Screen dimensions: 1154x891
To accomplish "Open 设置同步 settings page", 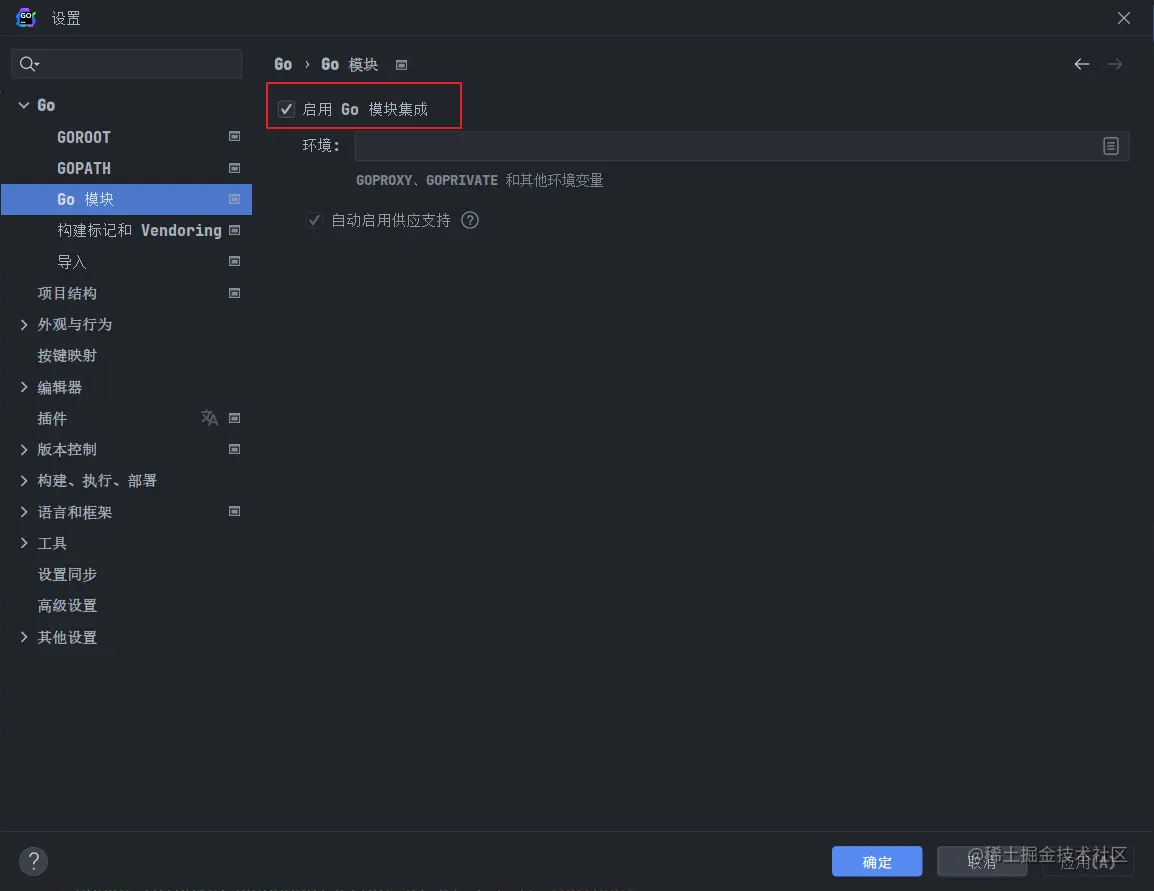I will [x=127, y=575].
